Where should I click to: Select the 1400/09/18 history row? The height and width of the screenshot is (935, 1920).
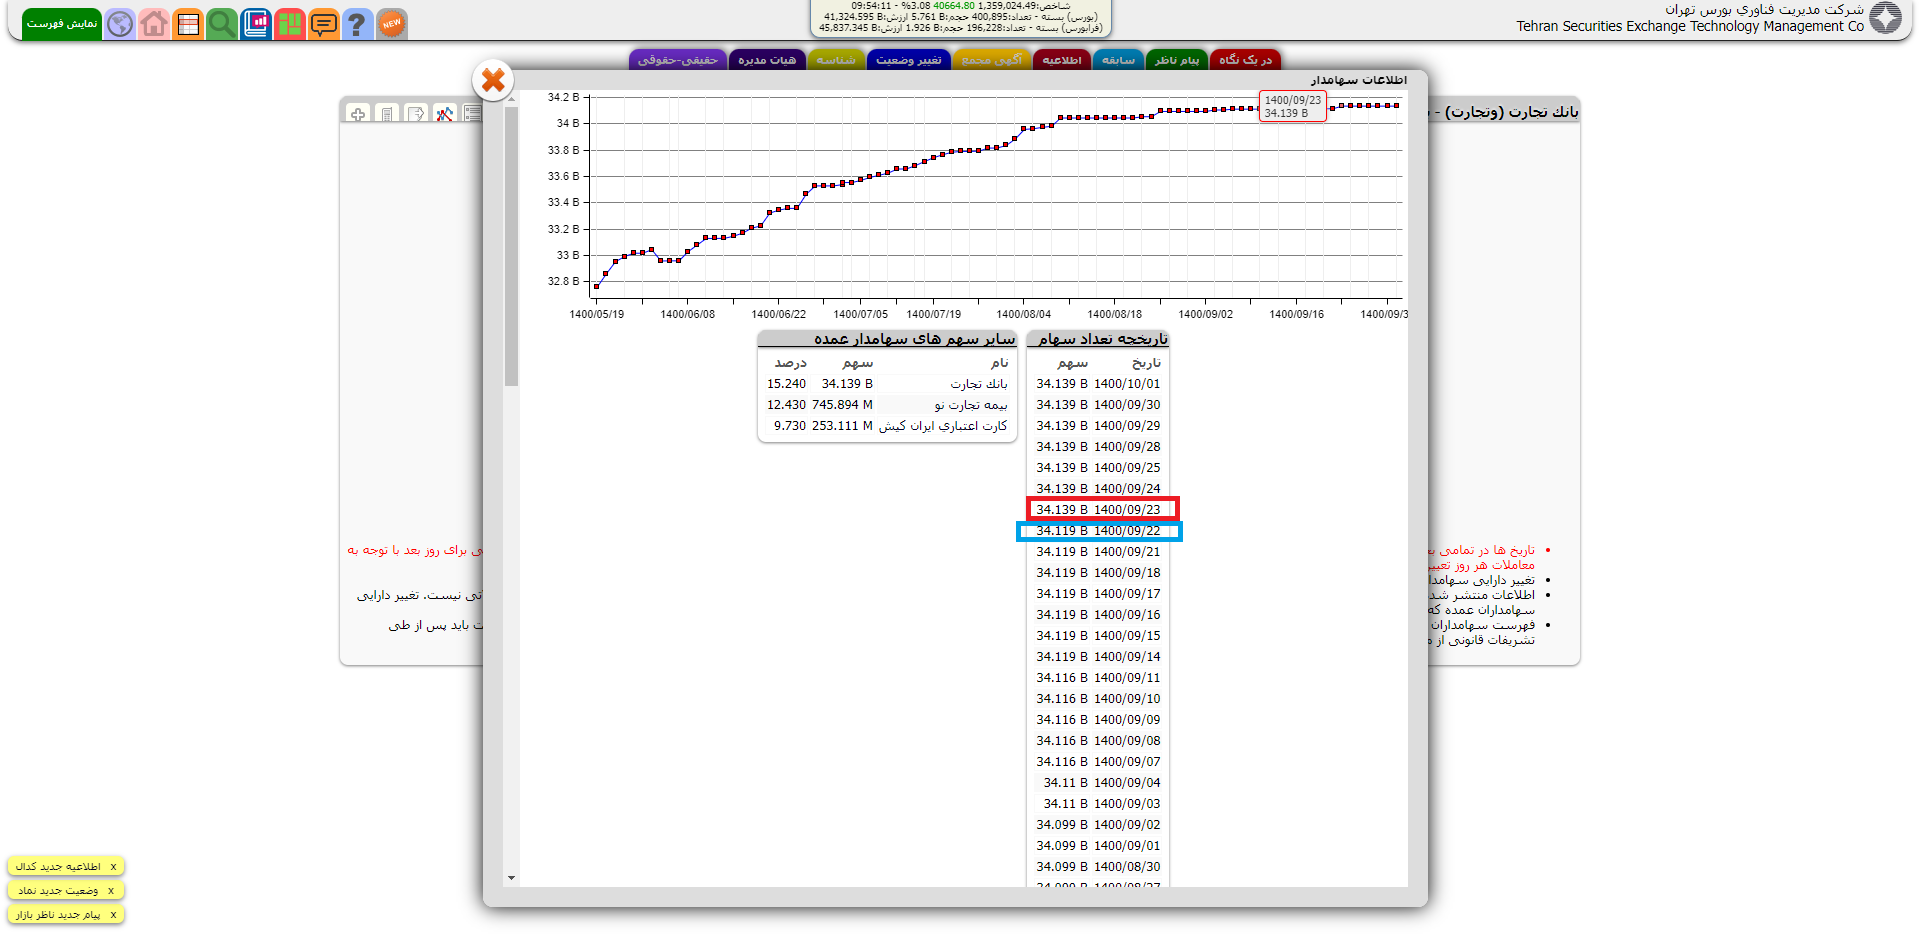[x=1098, y=573]
